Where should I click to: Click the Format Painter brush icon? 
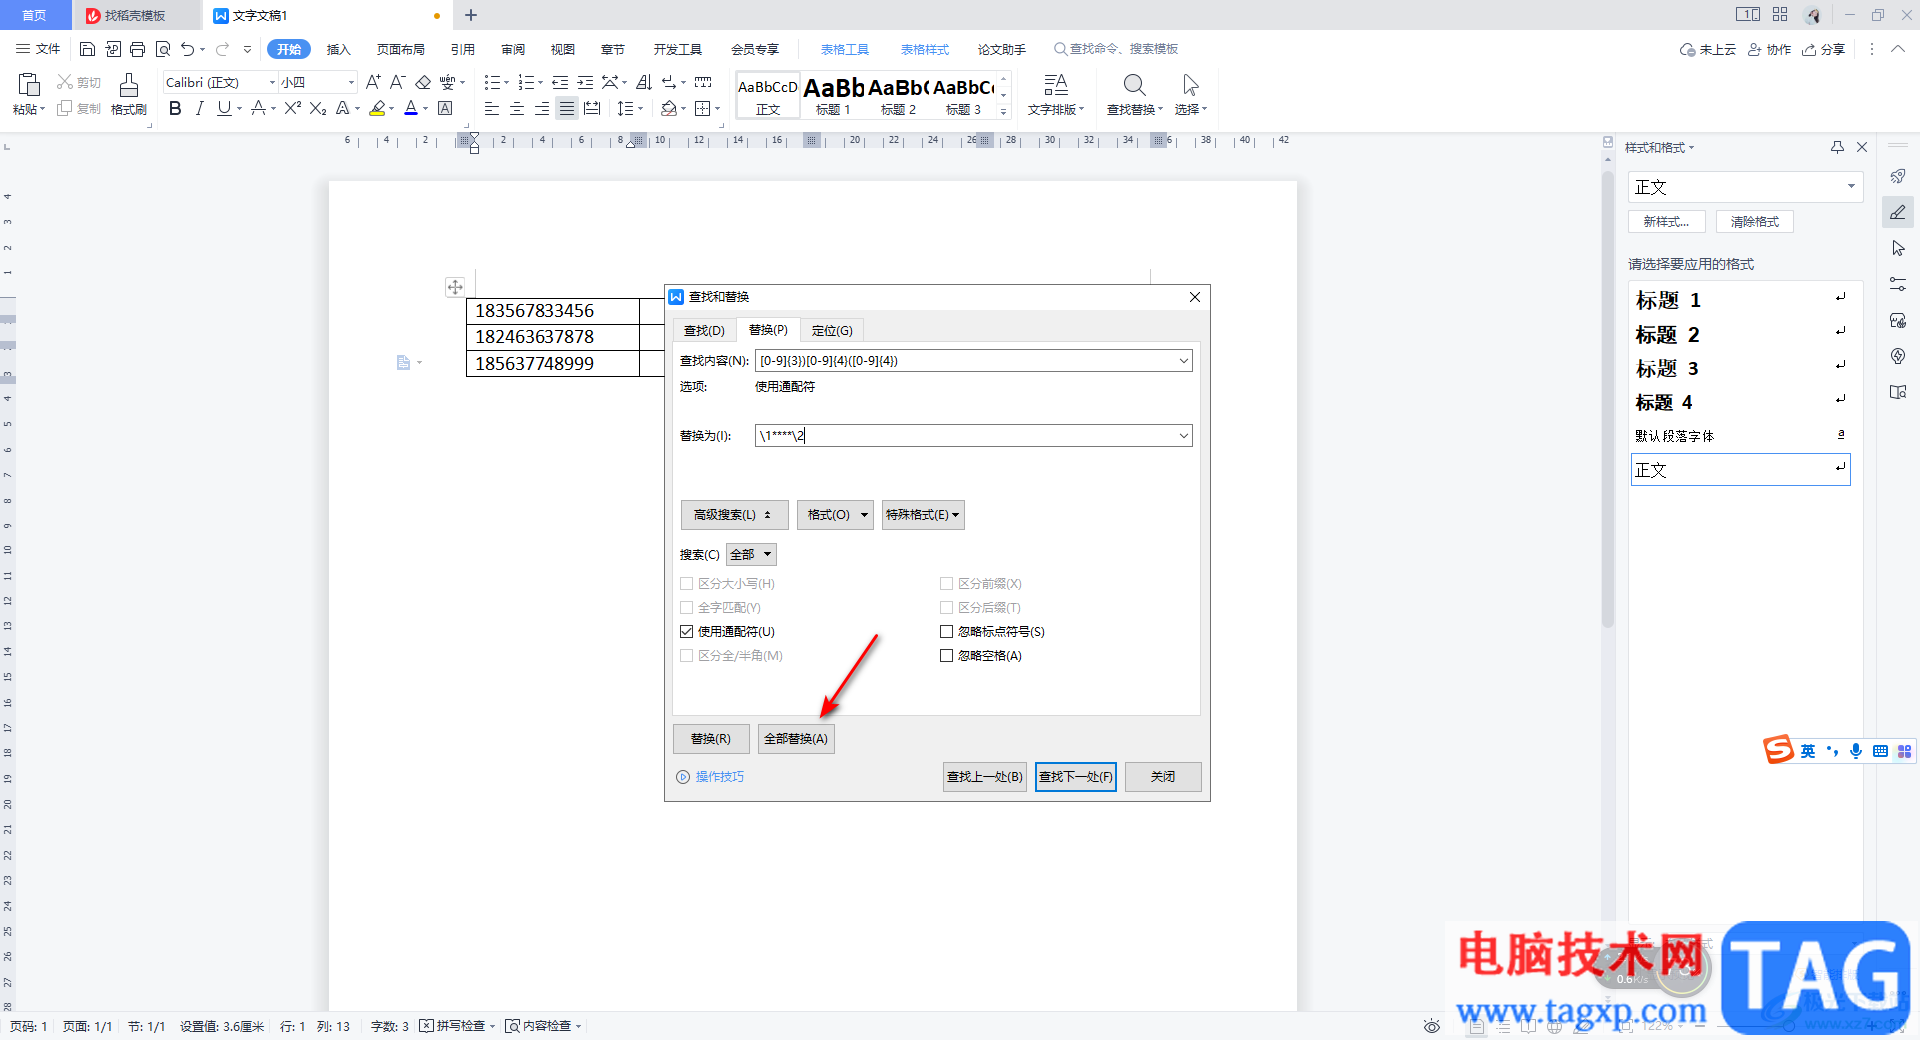[x=129, y=86]
